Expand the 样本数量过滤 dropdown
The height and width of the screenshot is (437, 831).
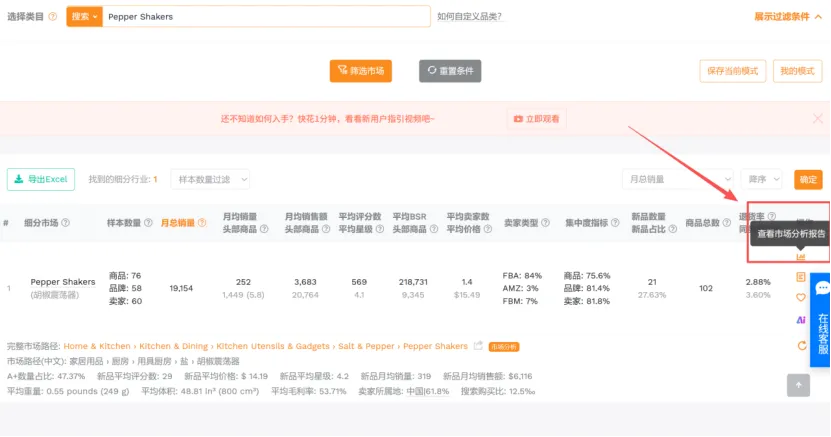210,180
